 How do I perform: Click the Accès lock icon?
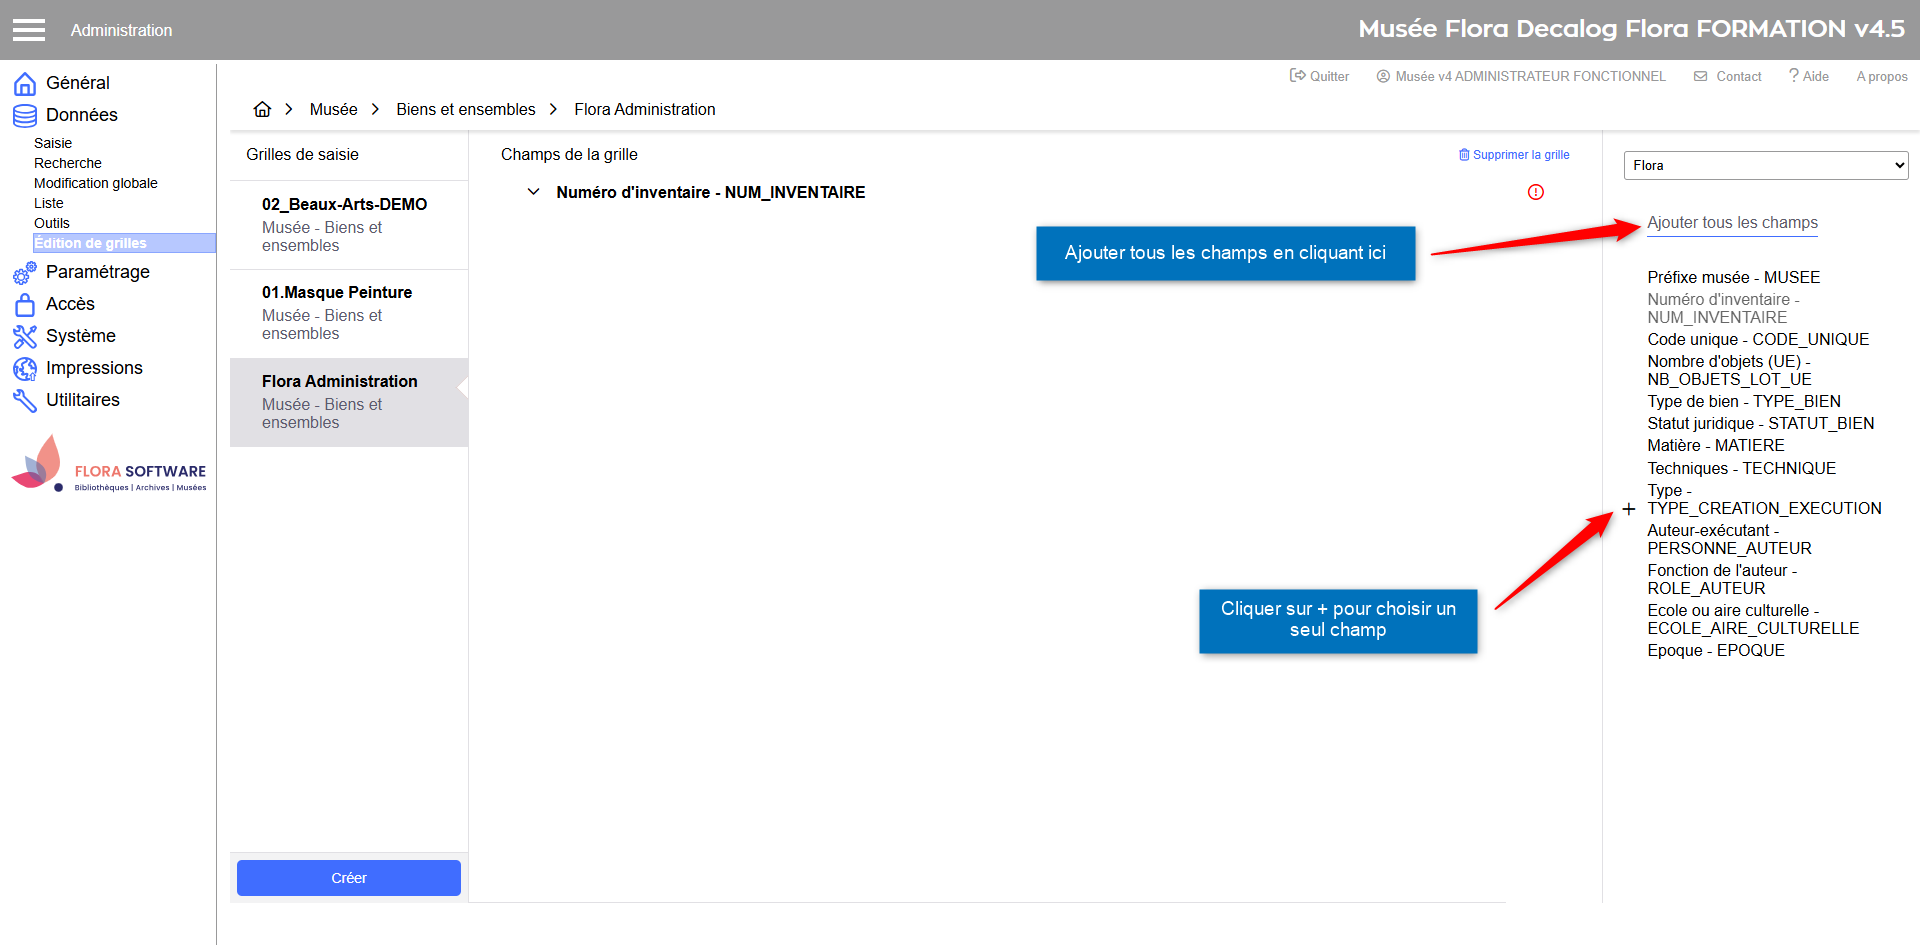pos(25,304)
